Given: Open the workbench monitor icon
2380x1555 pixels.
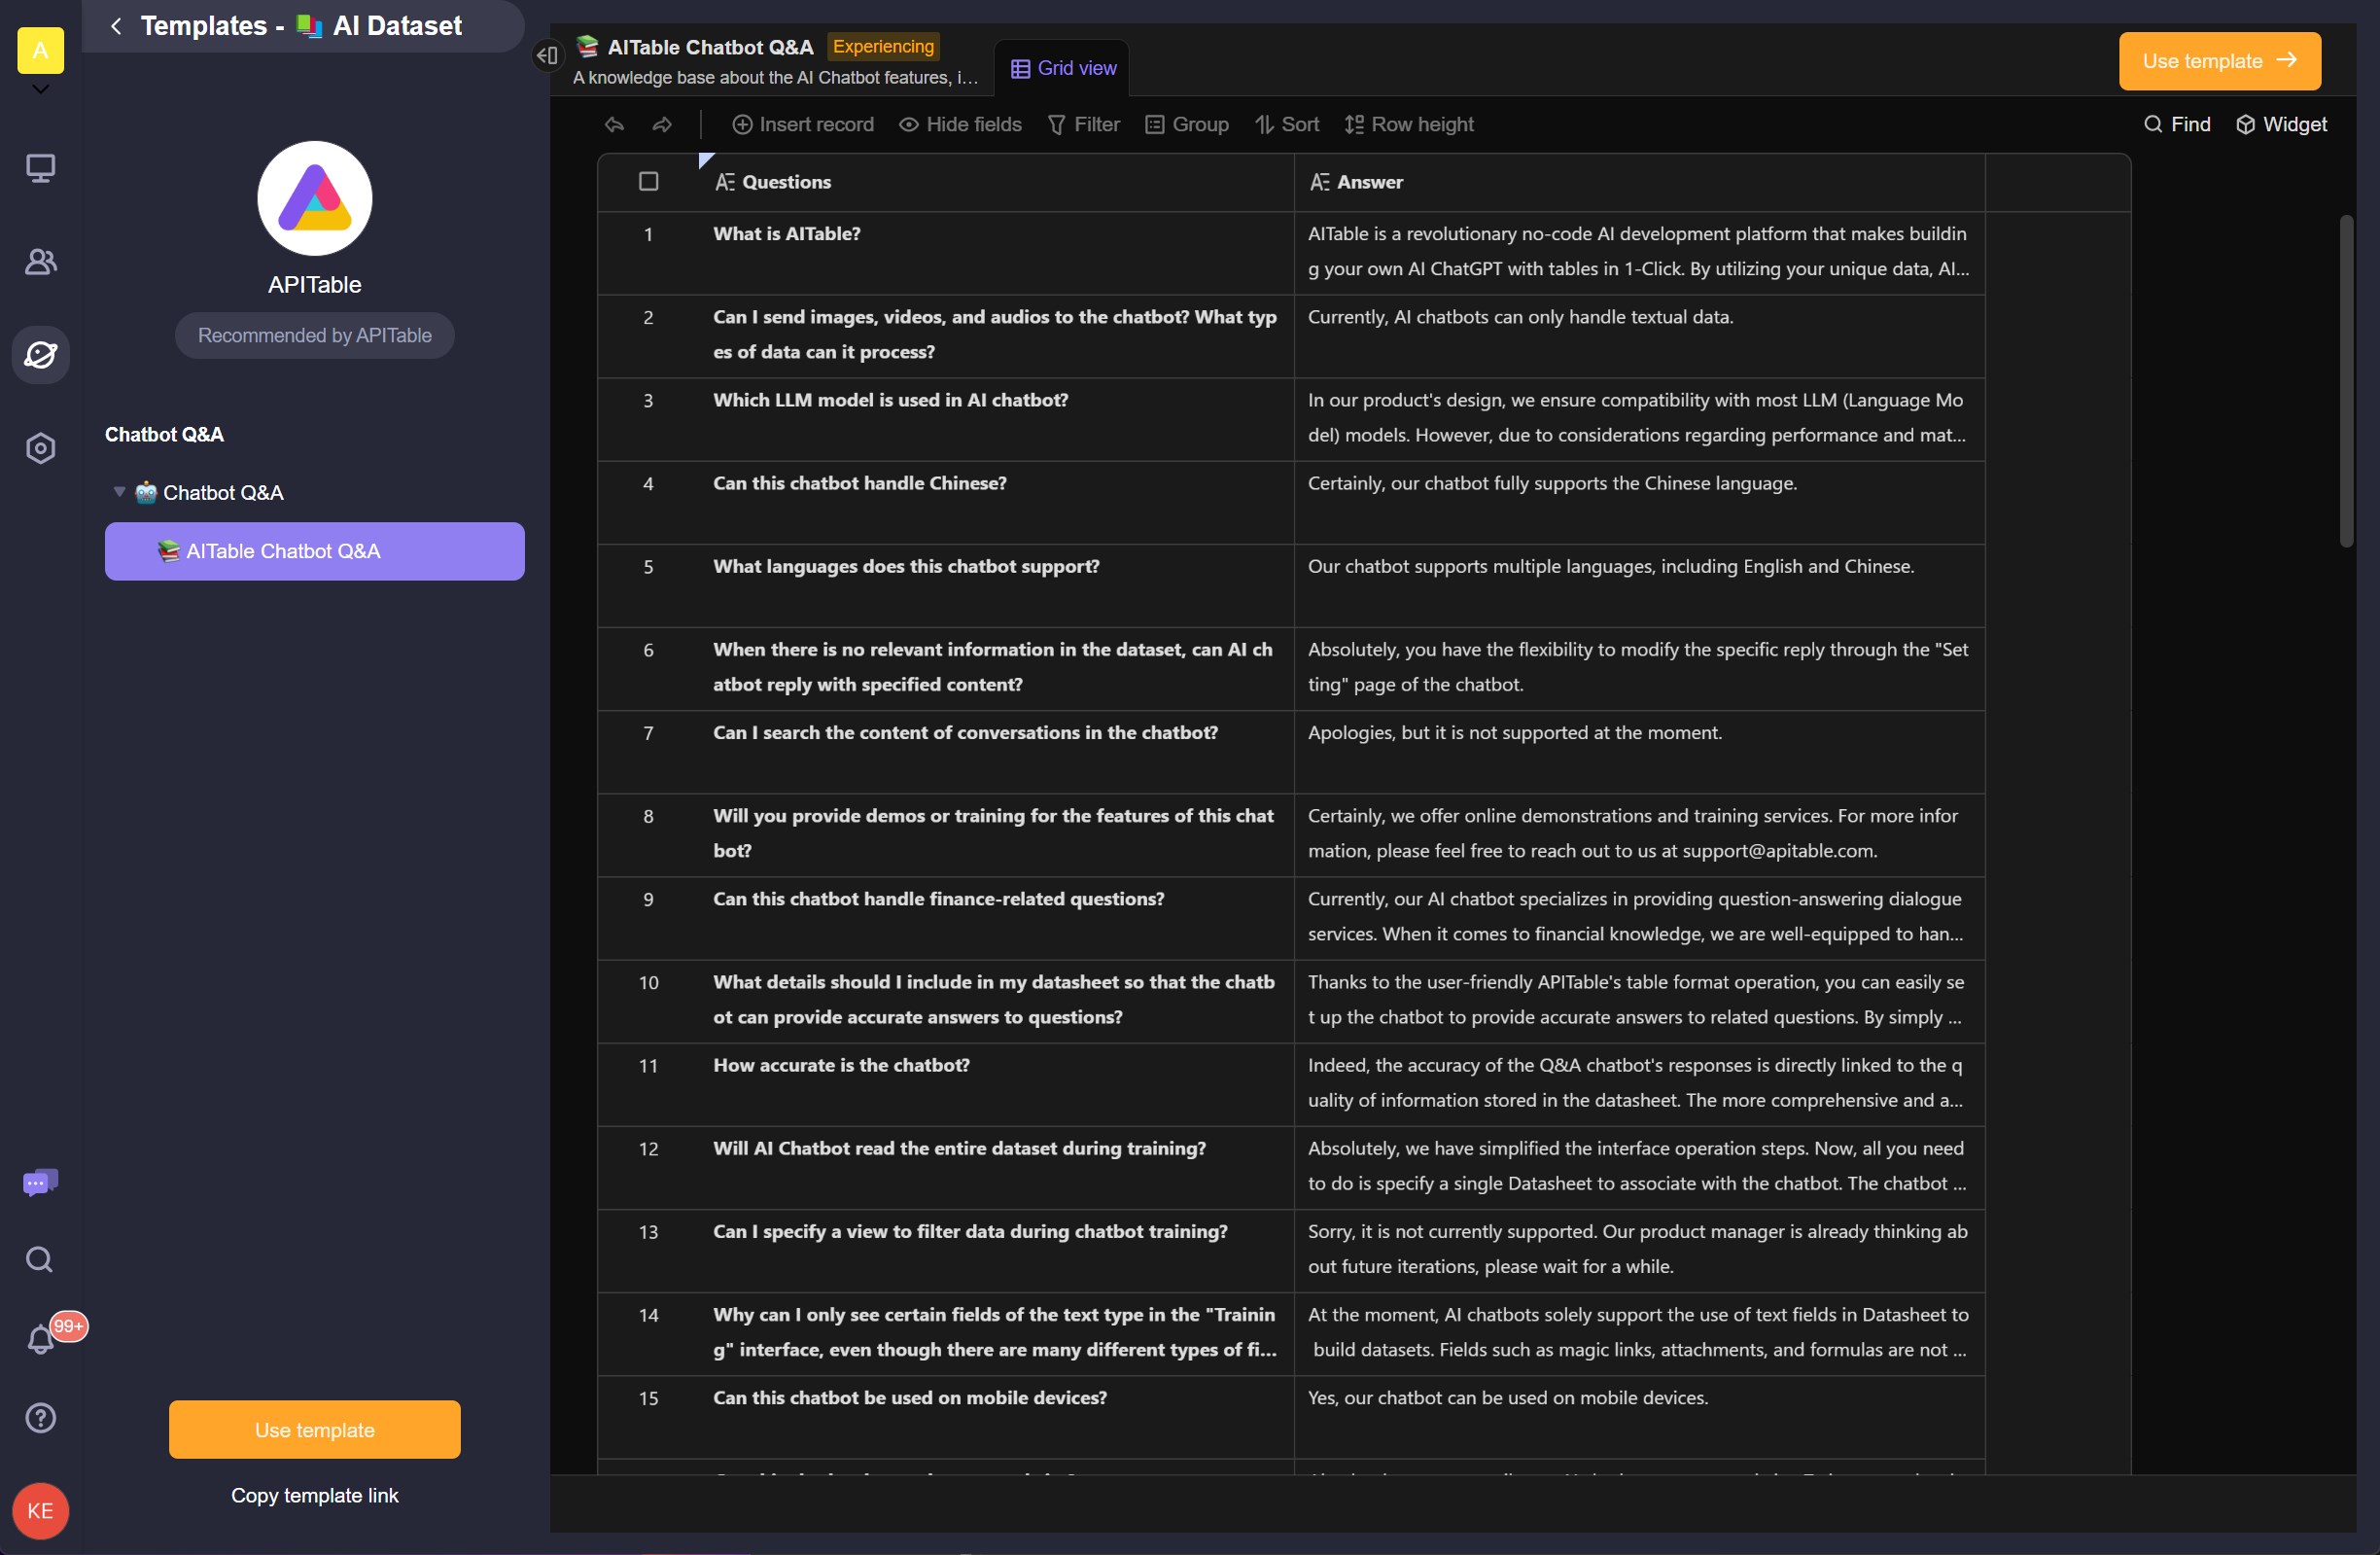Looking at the screenshot, I should (x=41, y=167).
